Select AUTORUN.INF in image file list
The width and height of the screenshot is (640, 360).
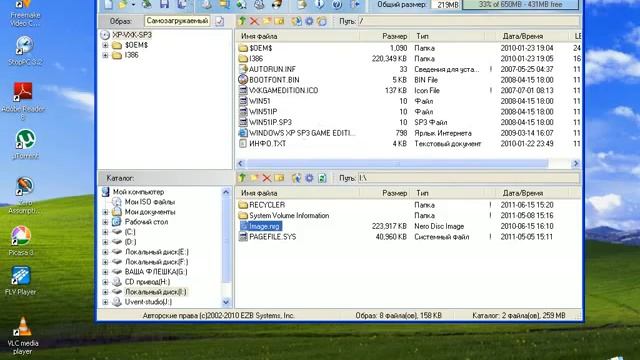(x=272, y=69)
